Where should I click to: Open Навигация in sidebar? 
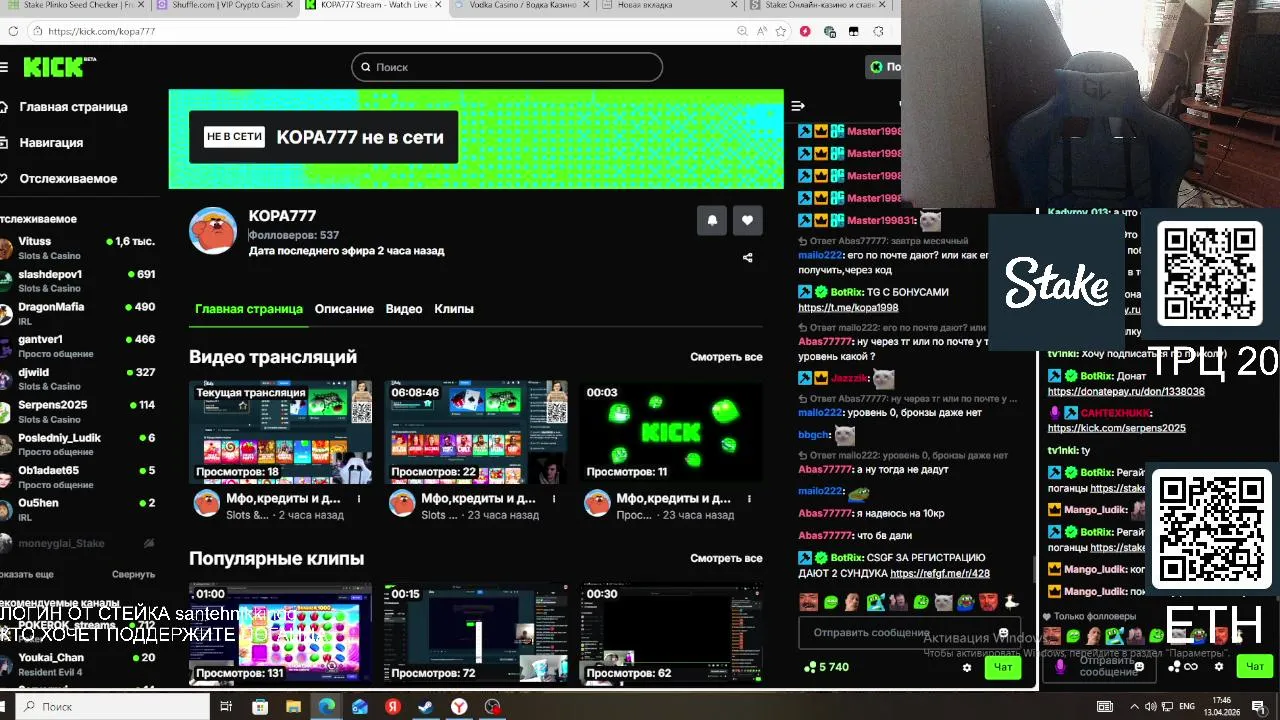pos(43,143)
